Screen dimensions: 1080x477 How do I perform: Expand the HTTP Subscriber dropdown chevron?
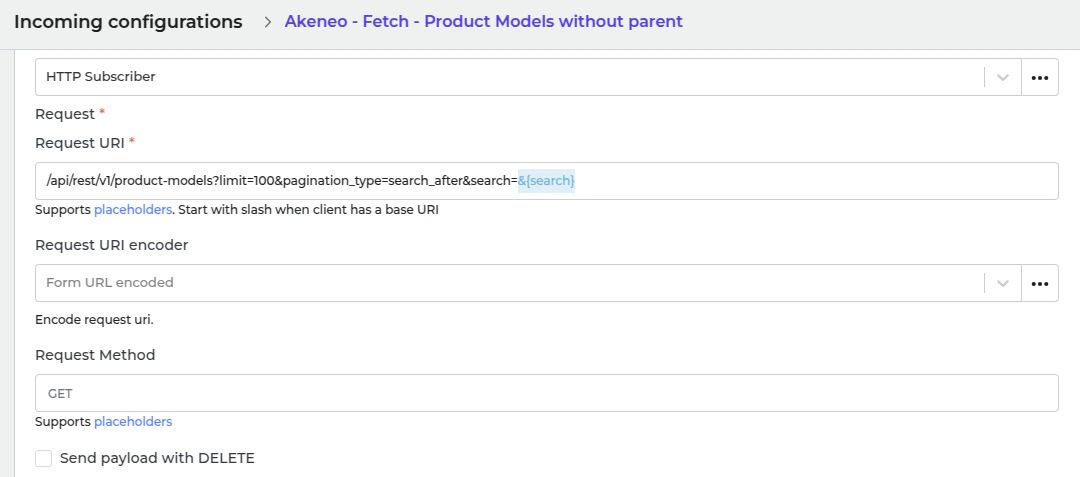pyautogui.click(x=1002, y=77)
